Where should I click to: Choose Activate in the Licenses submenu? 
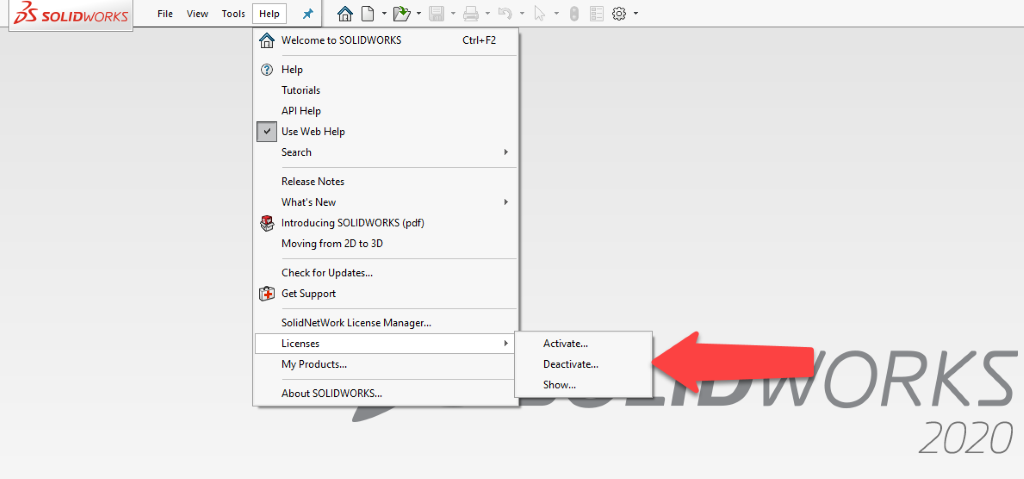coord(565,343)
